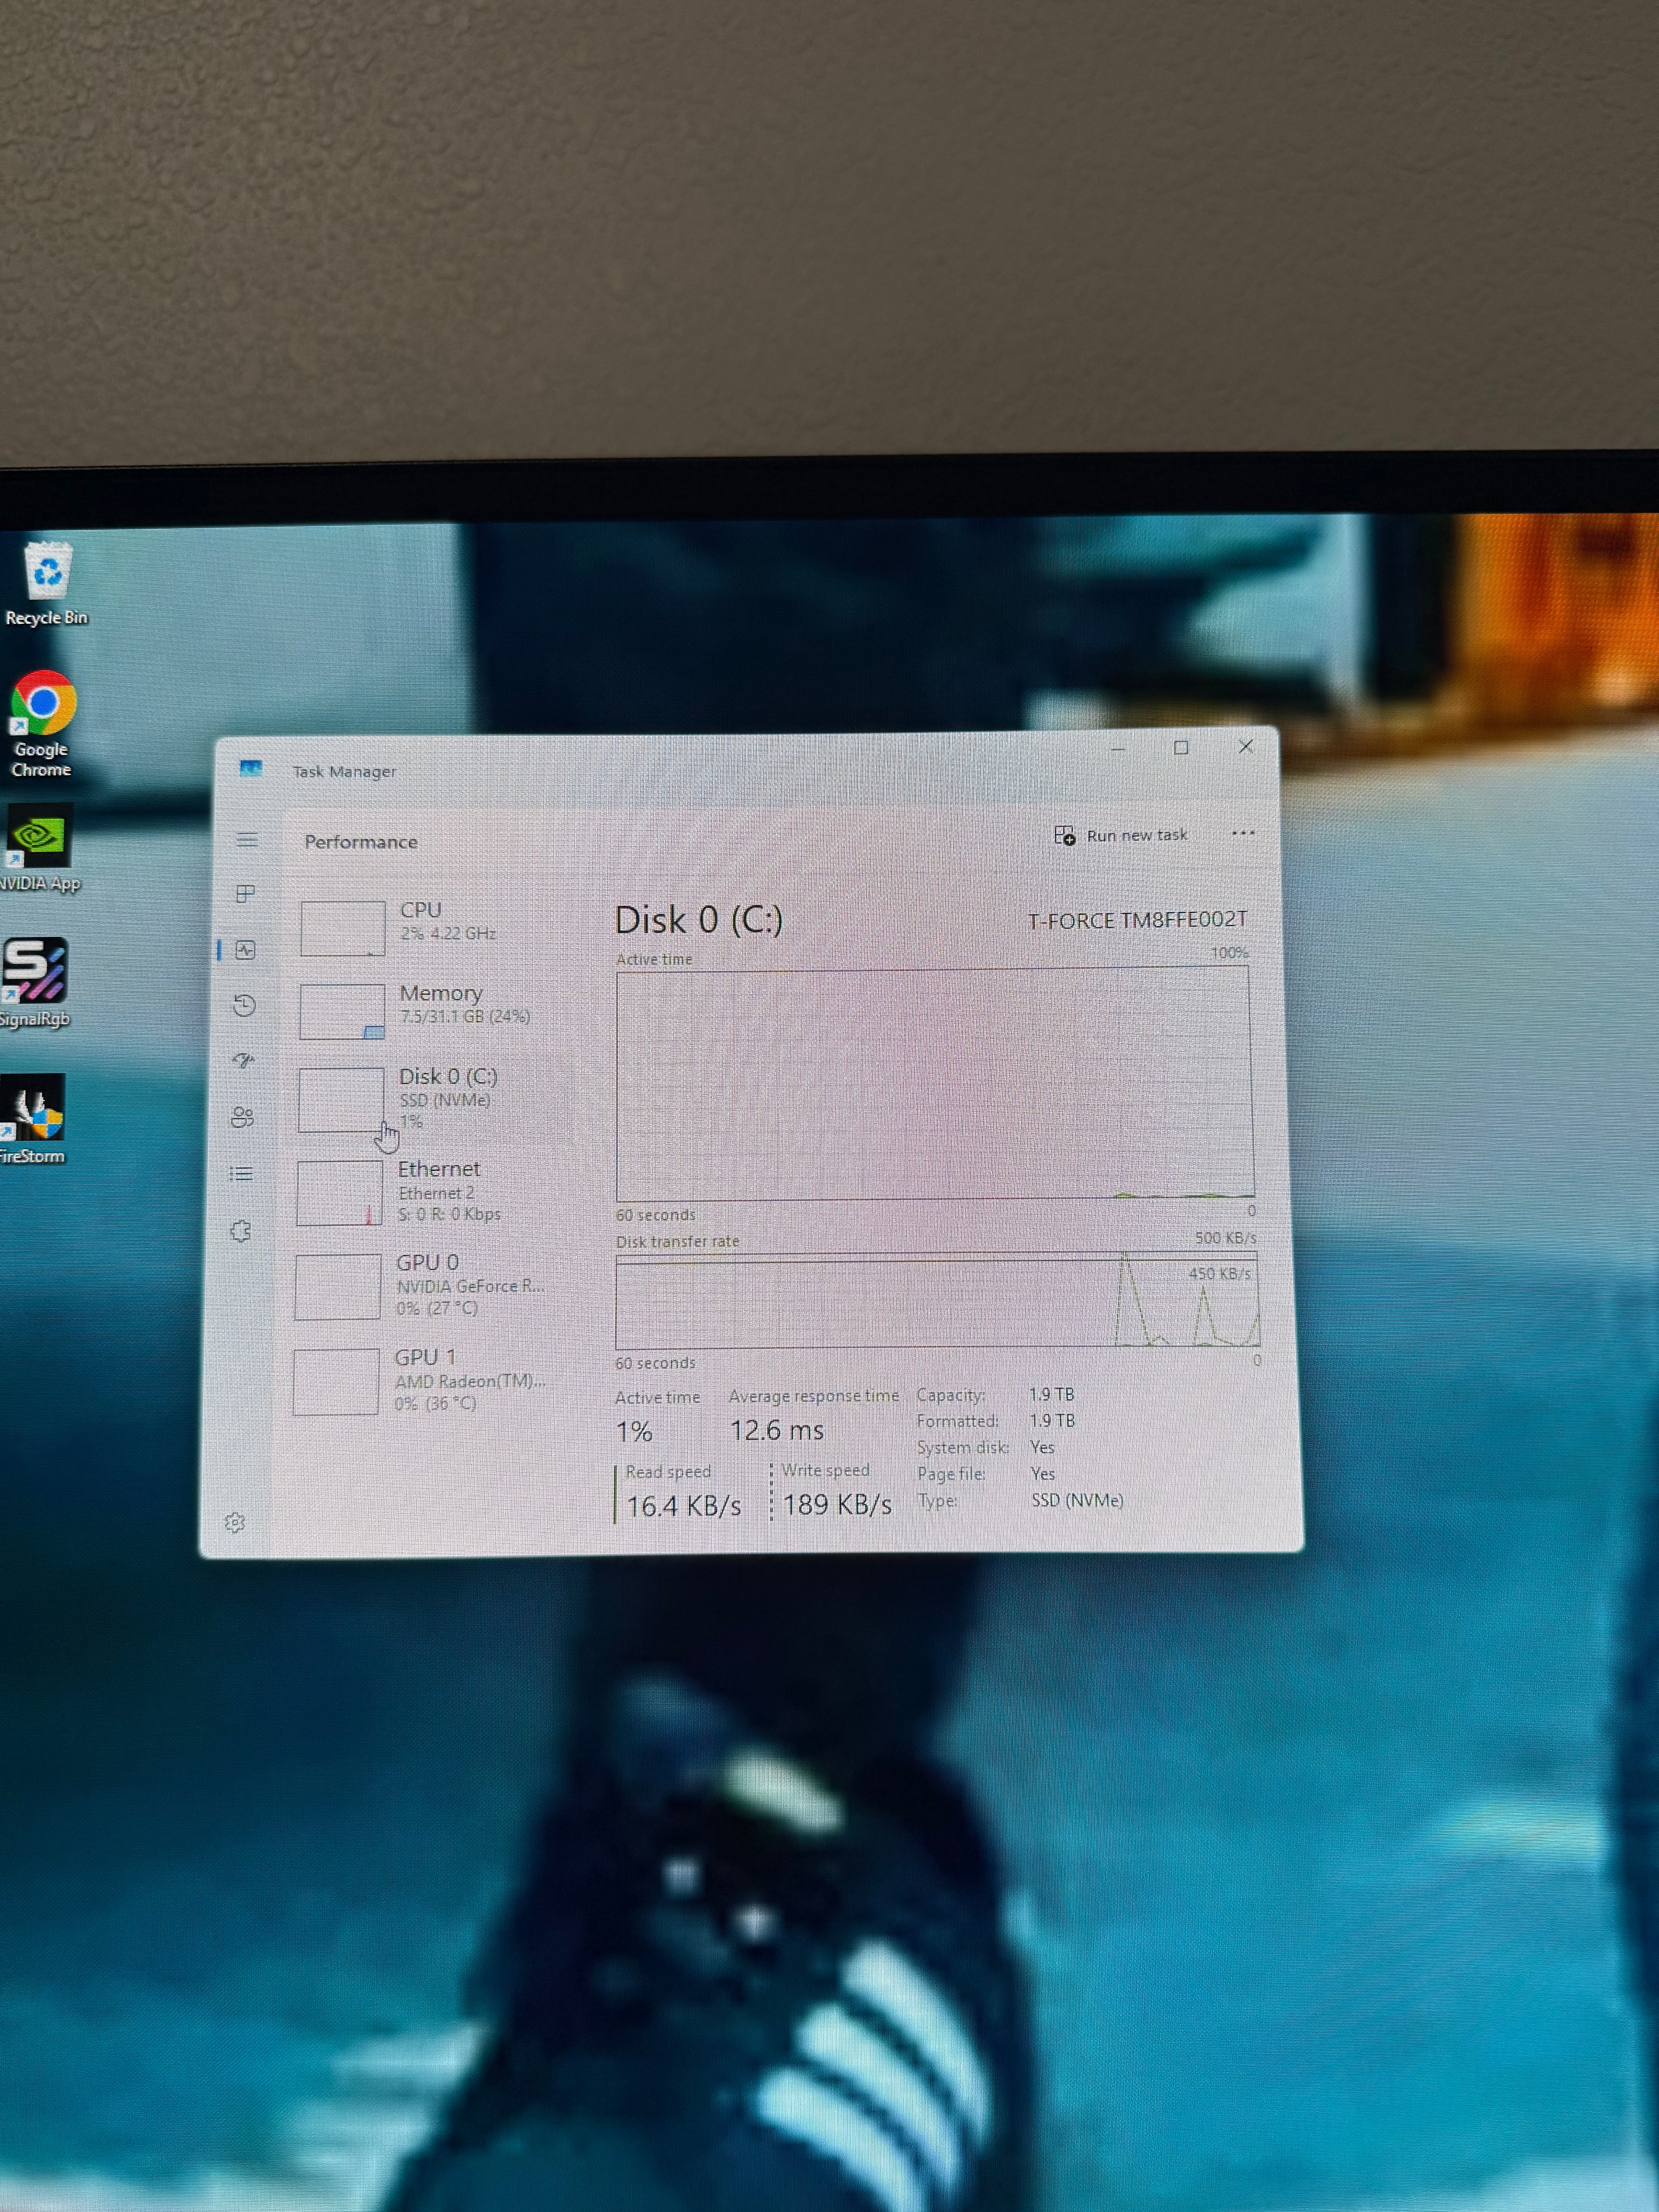The width and height of the screenshot is (1659, 2212).
Task: Click the Disk transfer rate graph
Action: pos(937,1300)
